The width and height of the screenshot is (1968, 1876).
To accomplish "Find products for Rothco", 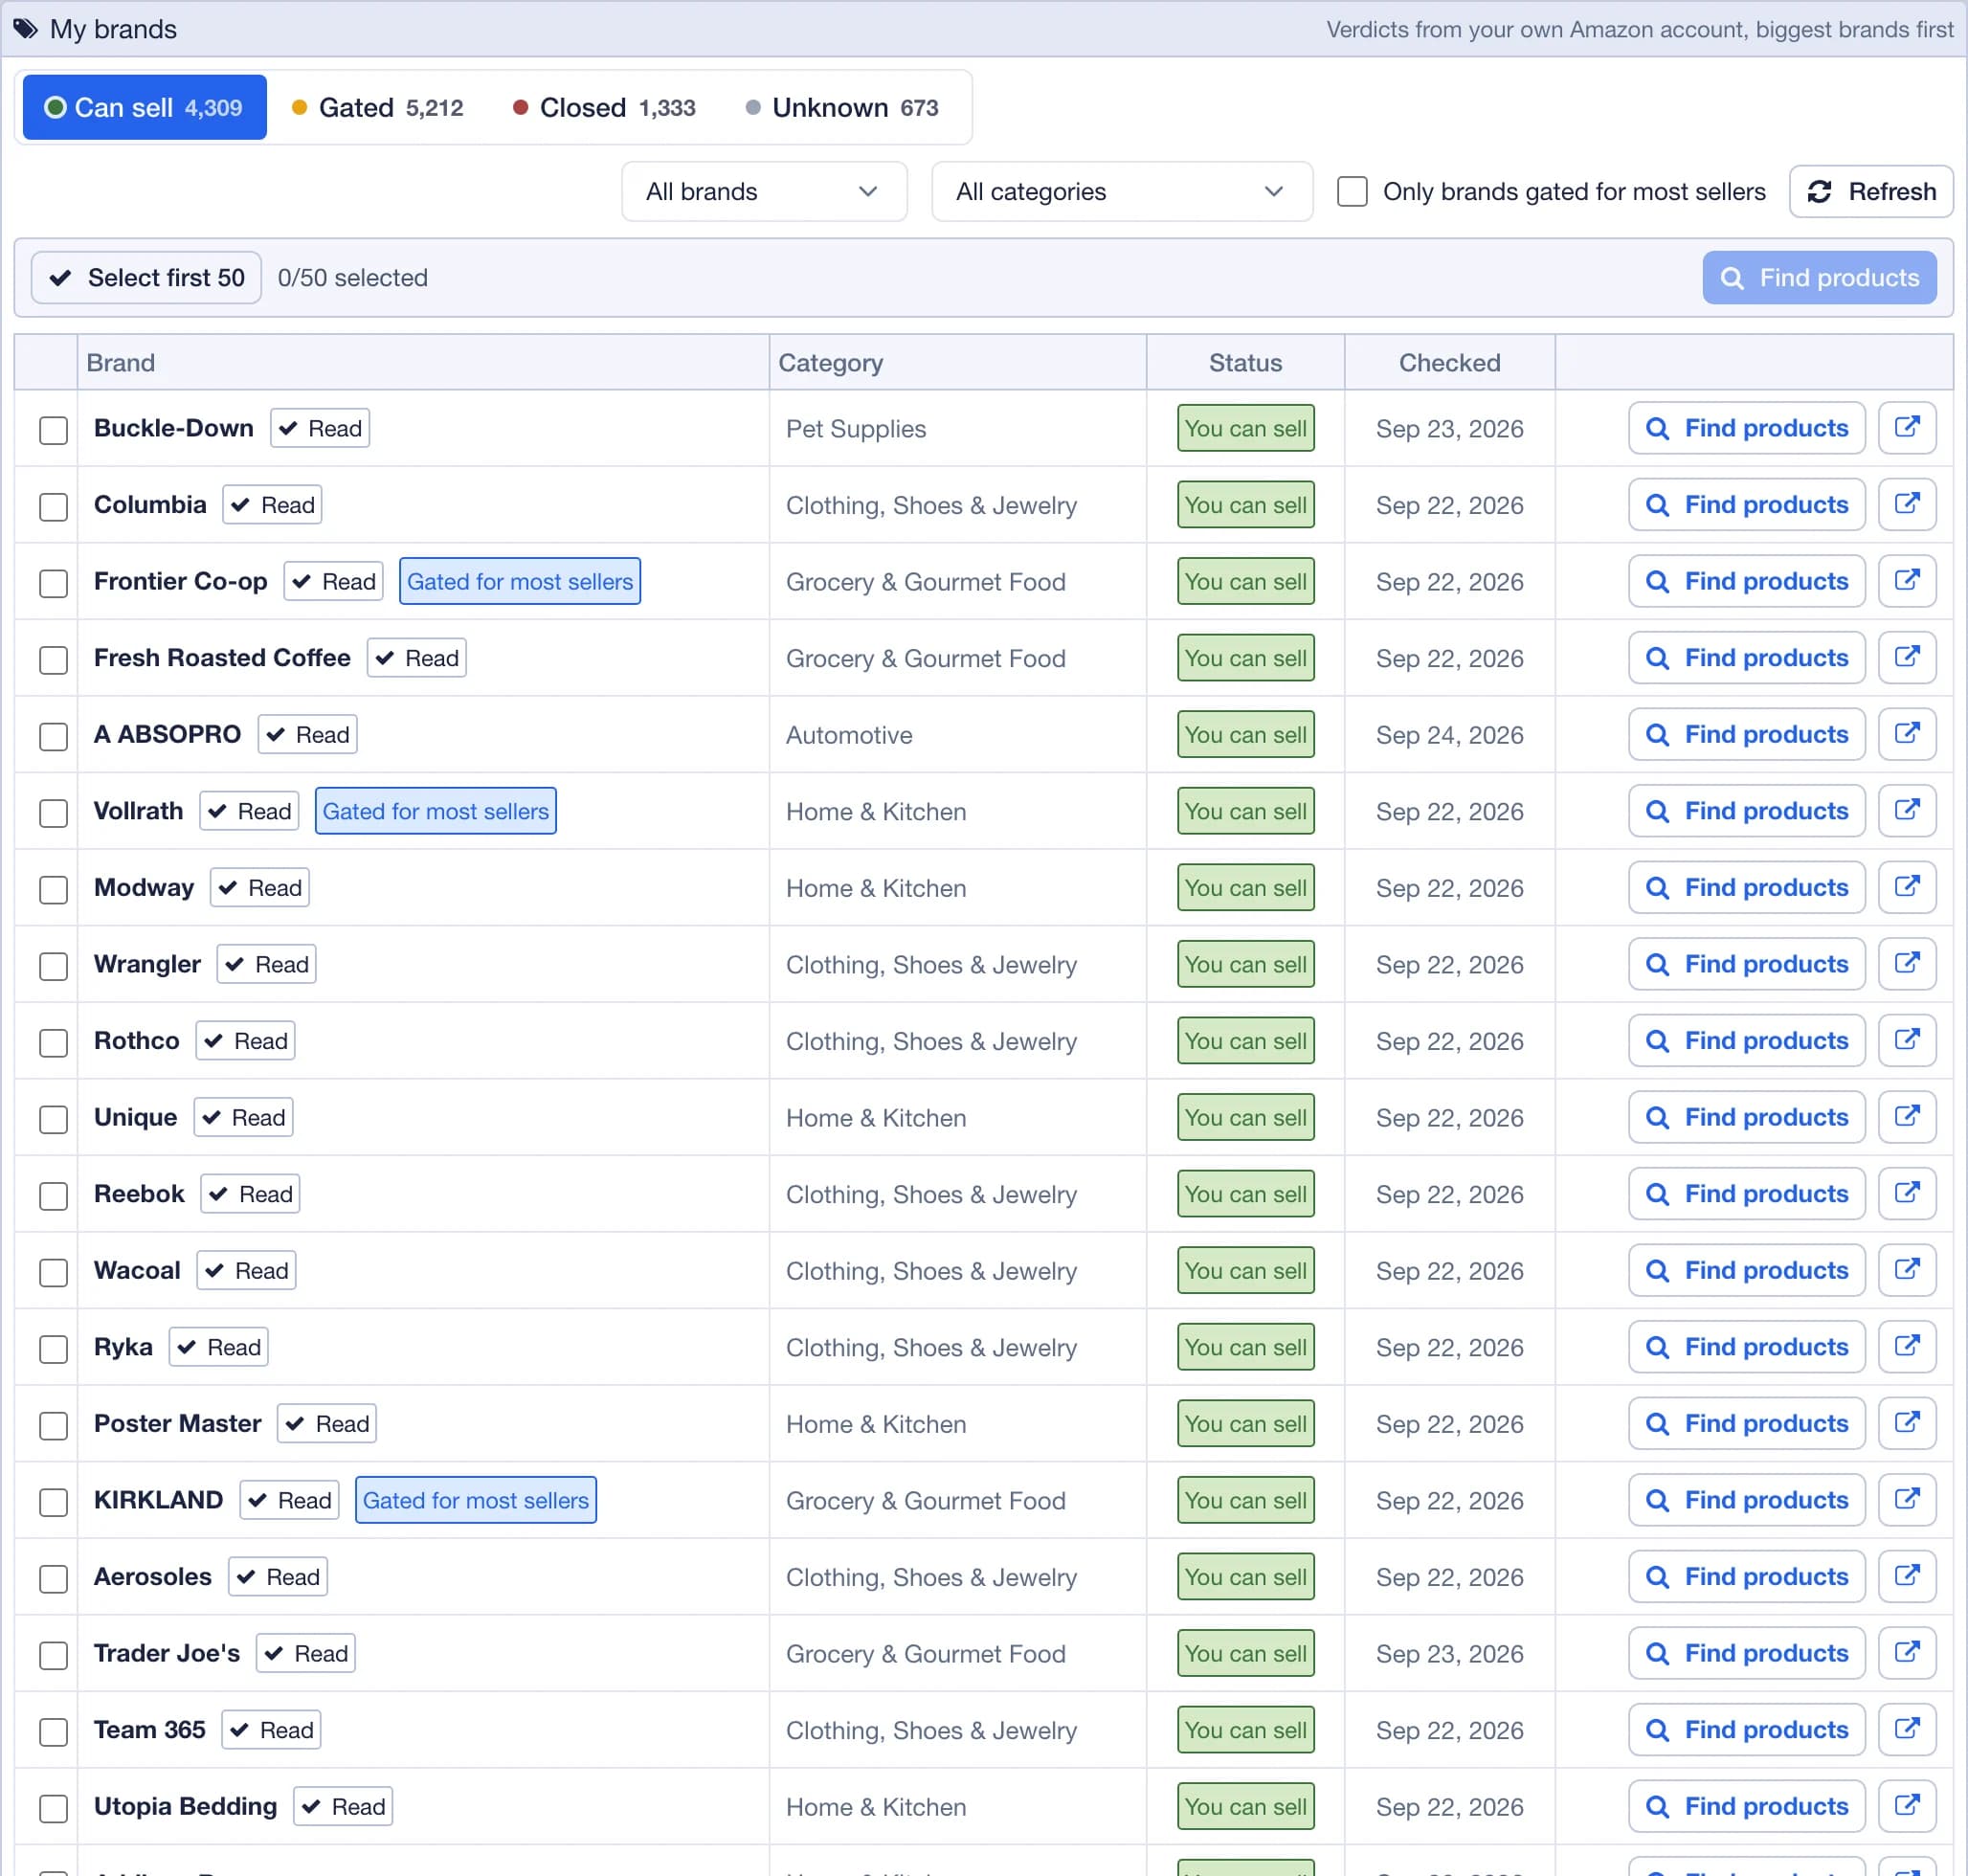I will coord(1746,1041).
